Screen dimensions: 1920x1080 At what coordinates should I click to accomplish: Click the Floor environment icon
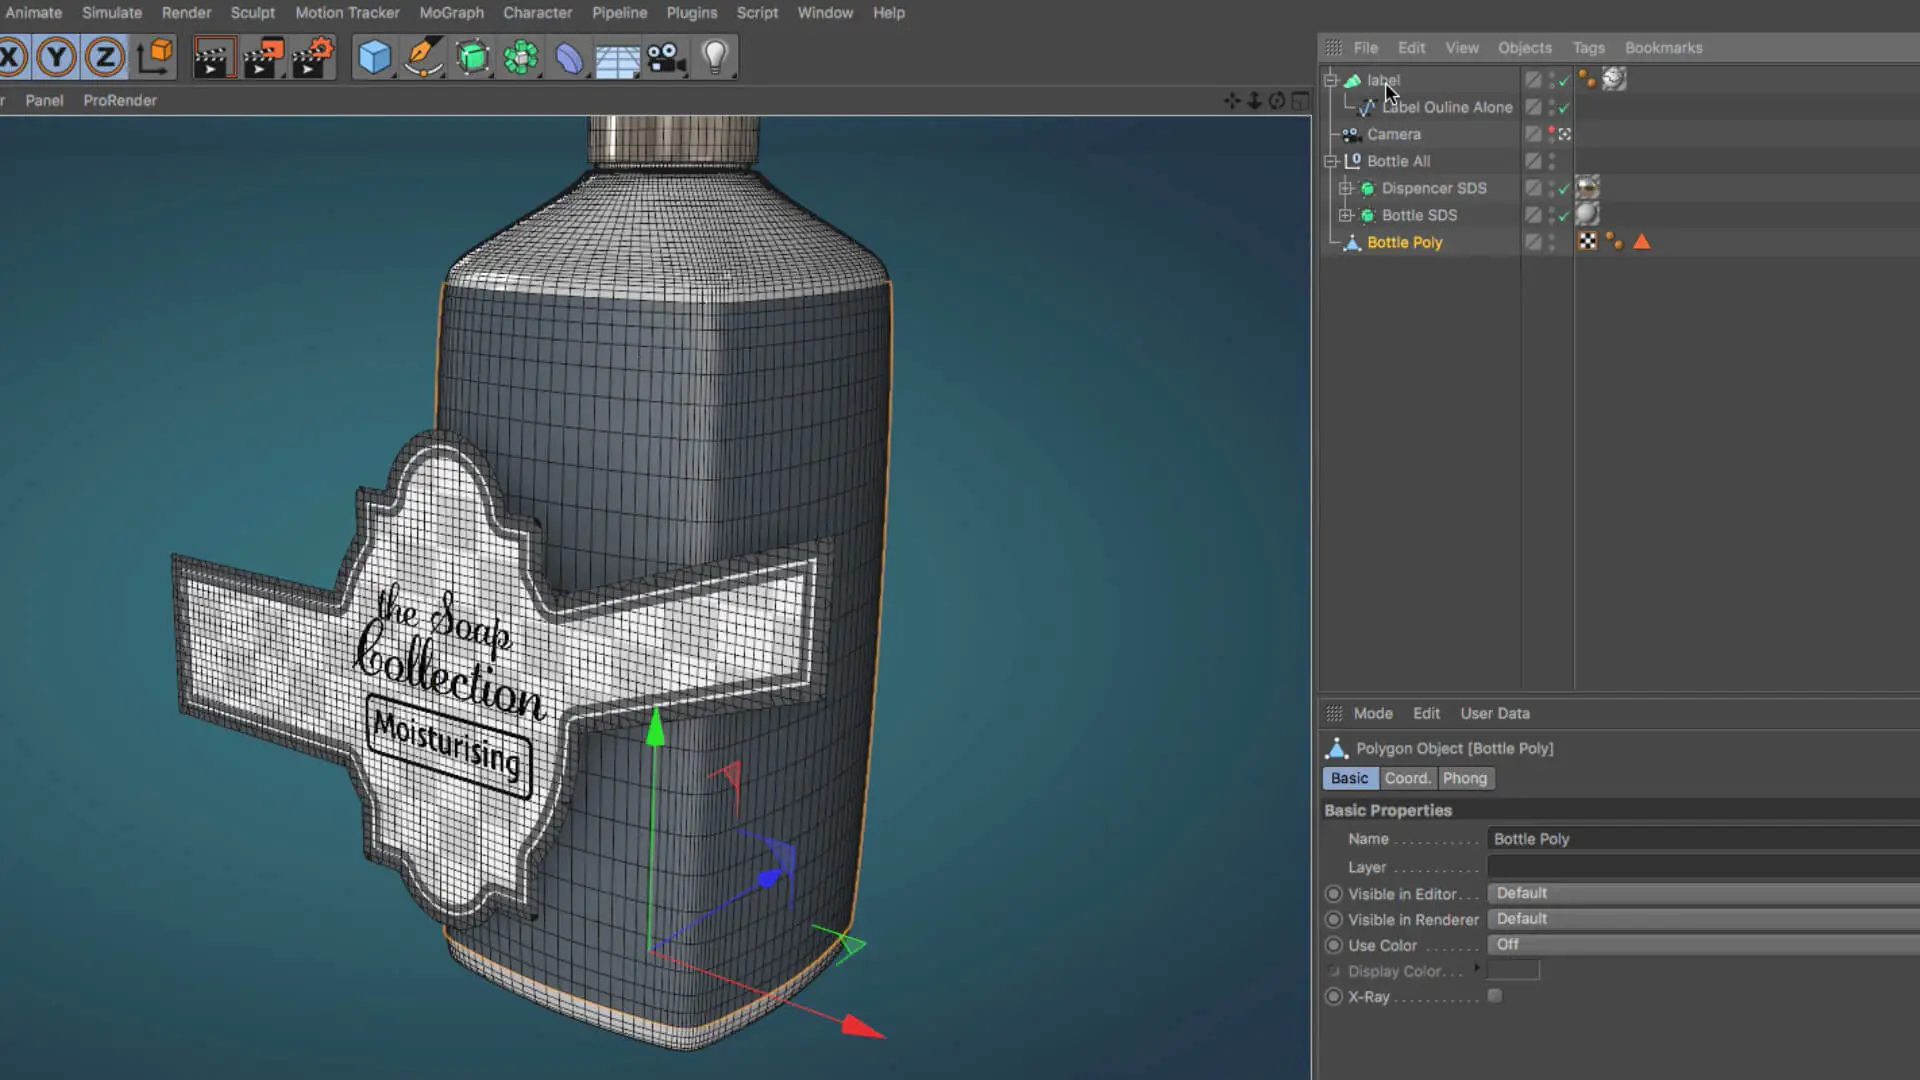(x=618, y=59)
